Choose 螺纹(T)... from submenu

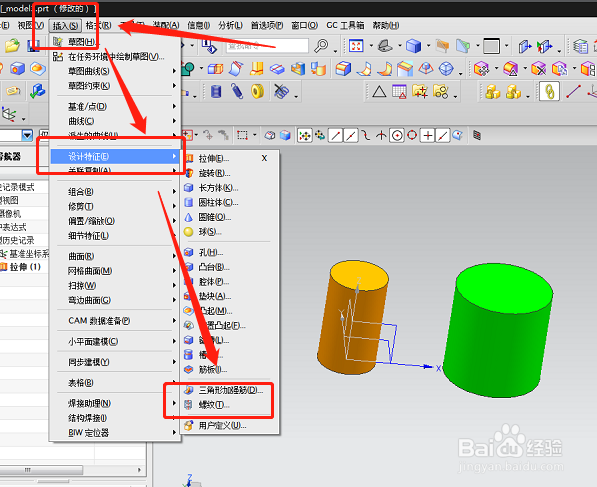pos(231,405)
